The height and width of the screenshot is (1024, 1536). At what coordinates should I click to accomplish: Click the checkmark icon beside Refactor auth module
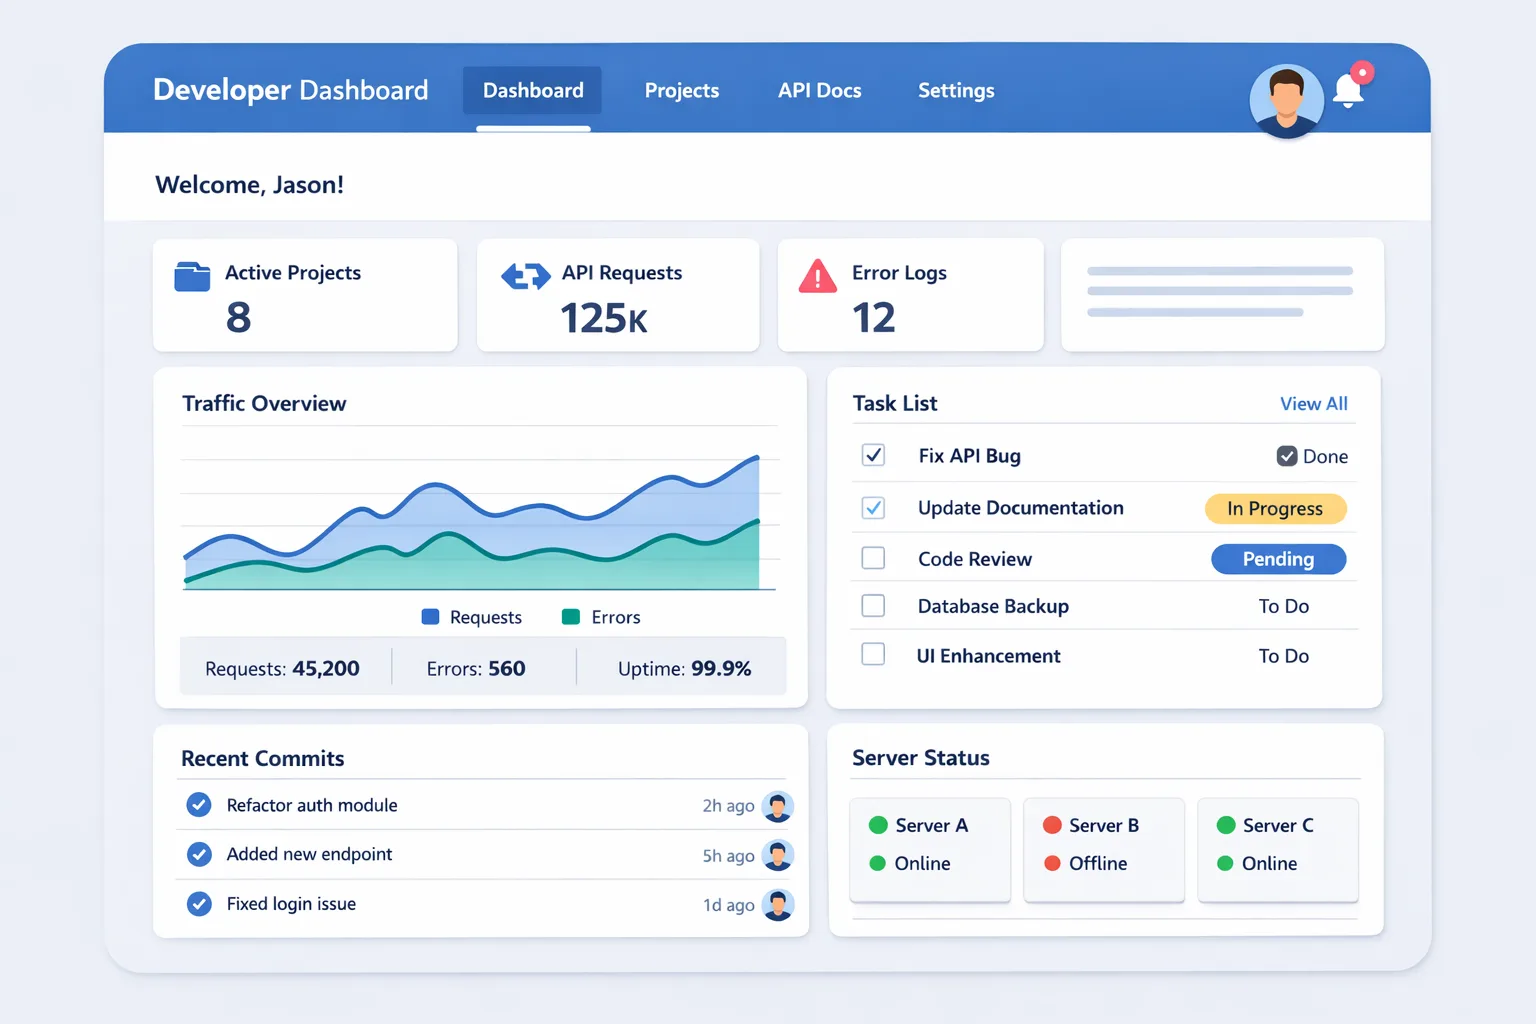click(199, 804)
